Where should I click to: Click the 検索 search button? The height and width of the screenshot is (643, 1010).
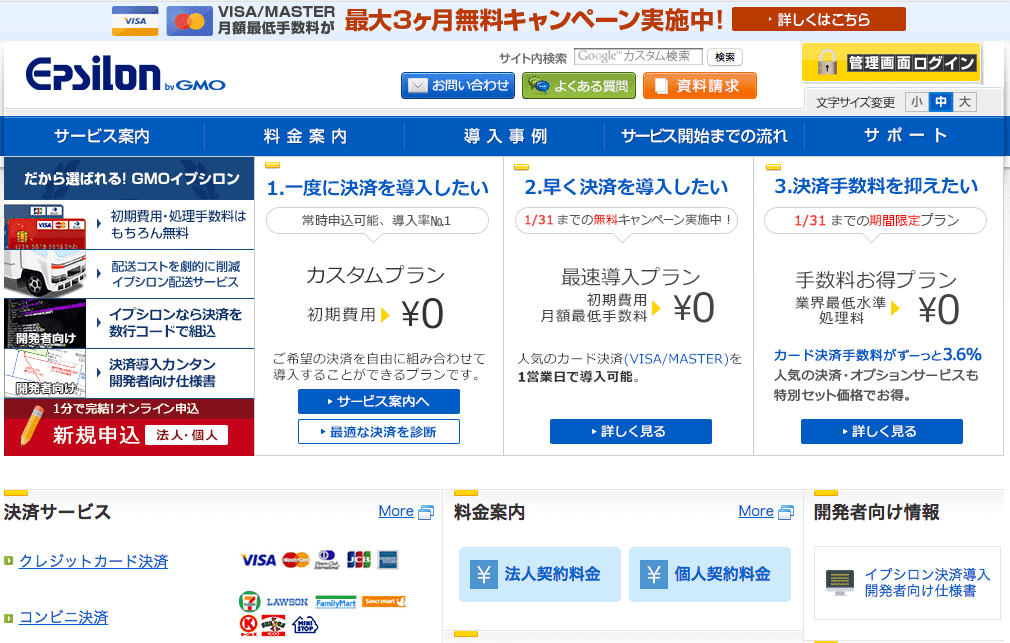click(725, 57)
